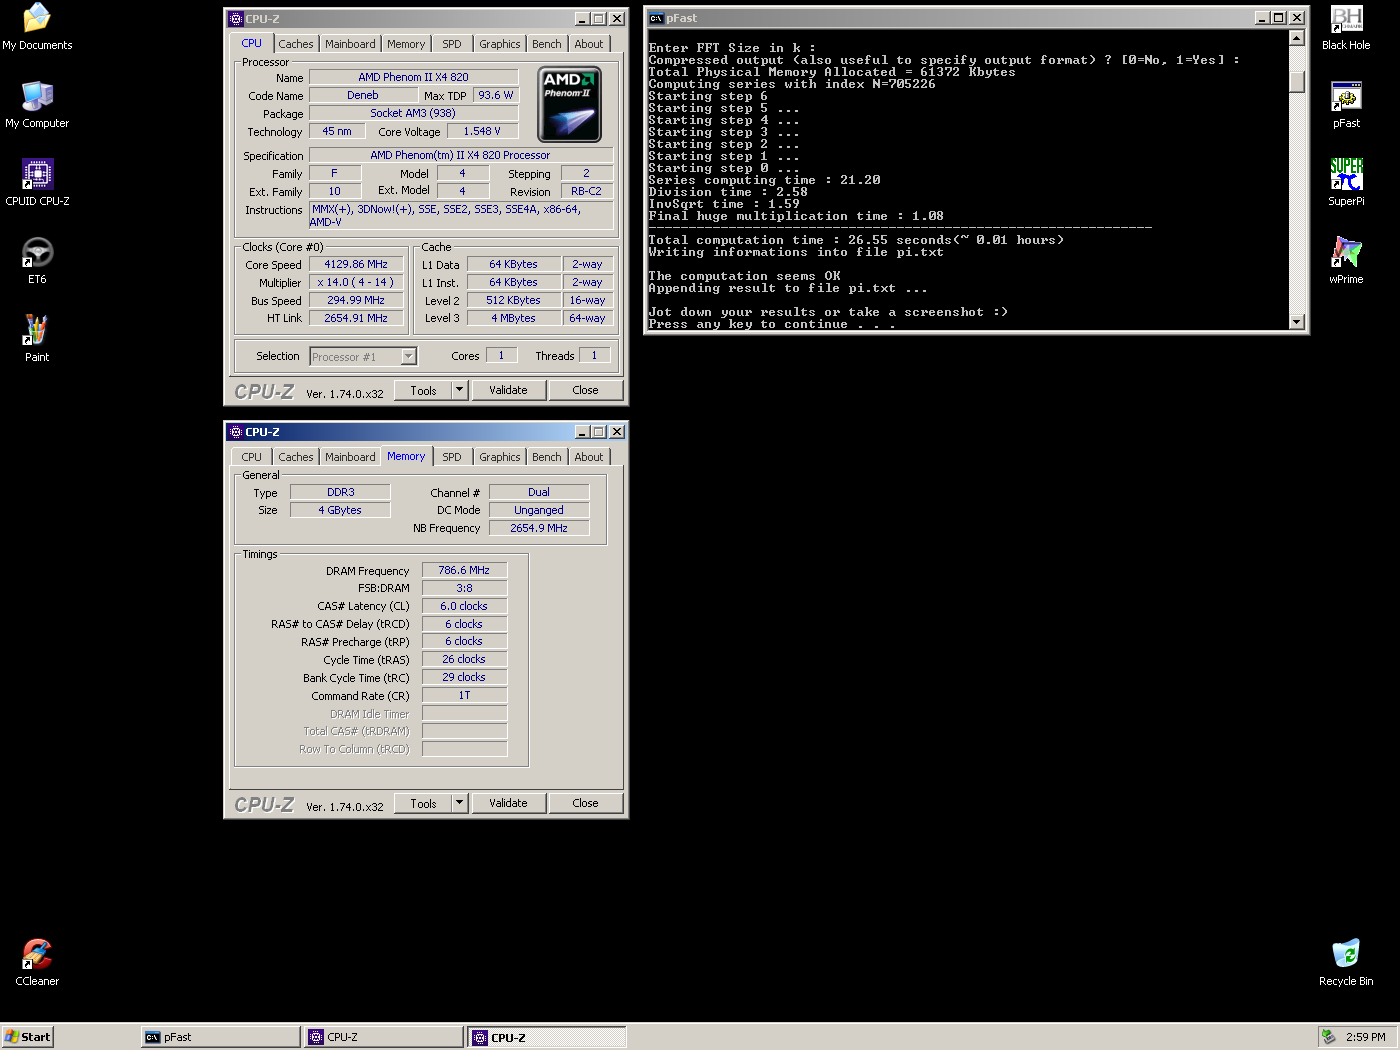Viewport: 1400px width, 1050px height.
Task: Launch CCleaner desktop shortcut
Action: tap(37, 963)
